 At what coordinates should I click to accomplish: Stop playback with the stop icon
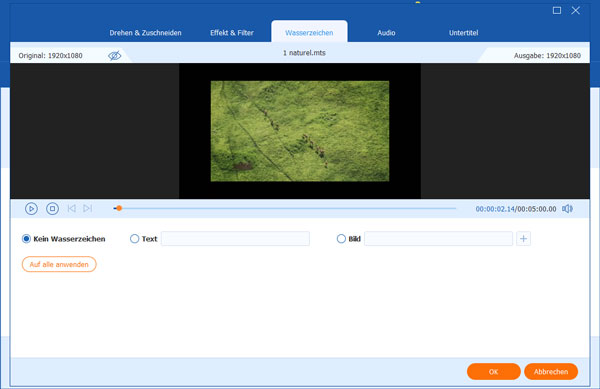[52, 208]
